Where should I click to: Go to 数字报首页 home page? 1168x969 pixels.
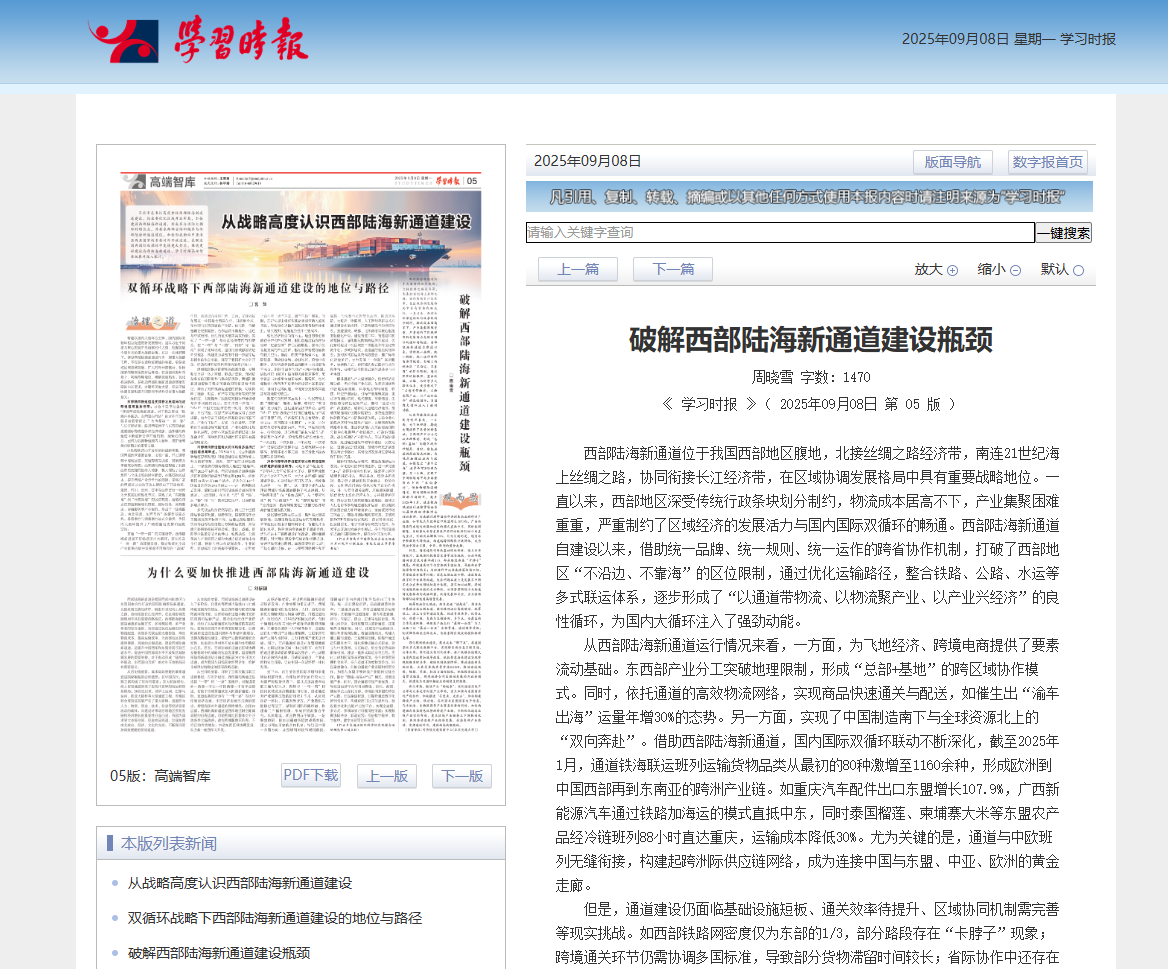(1047, 162)
